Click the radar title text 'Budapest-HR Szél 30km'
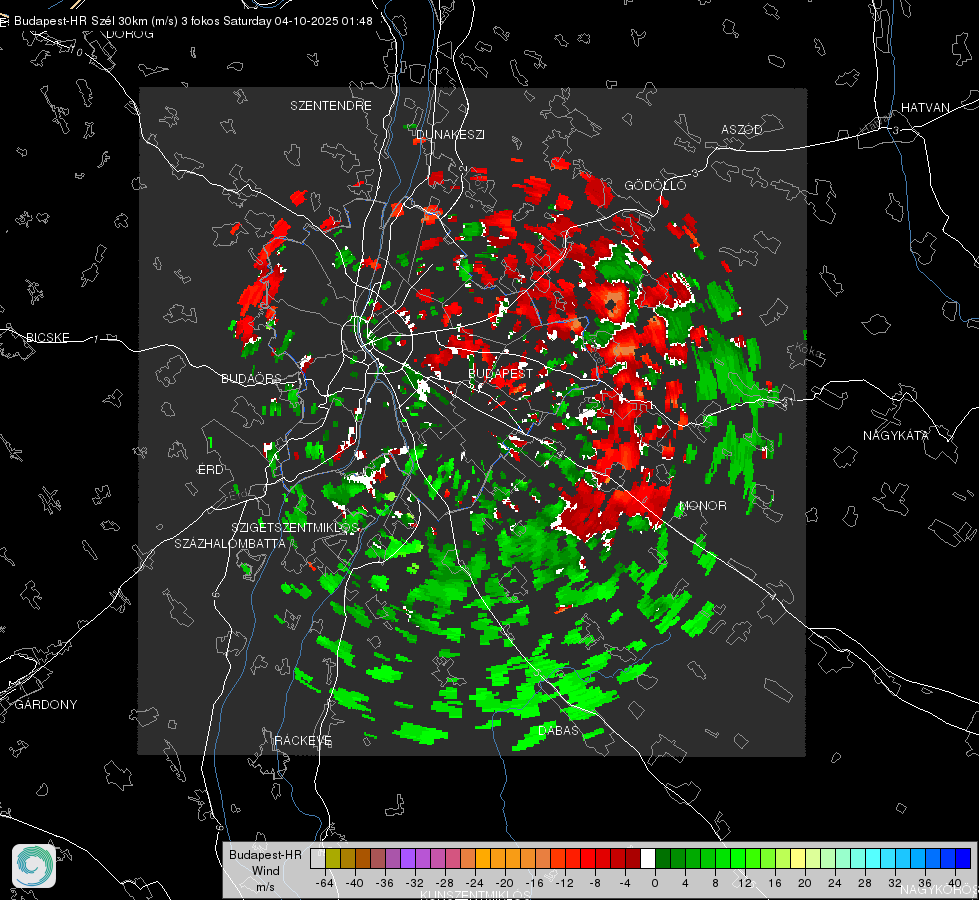 (81, 21)
